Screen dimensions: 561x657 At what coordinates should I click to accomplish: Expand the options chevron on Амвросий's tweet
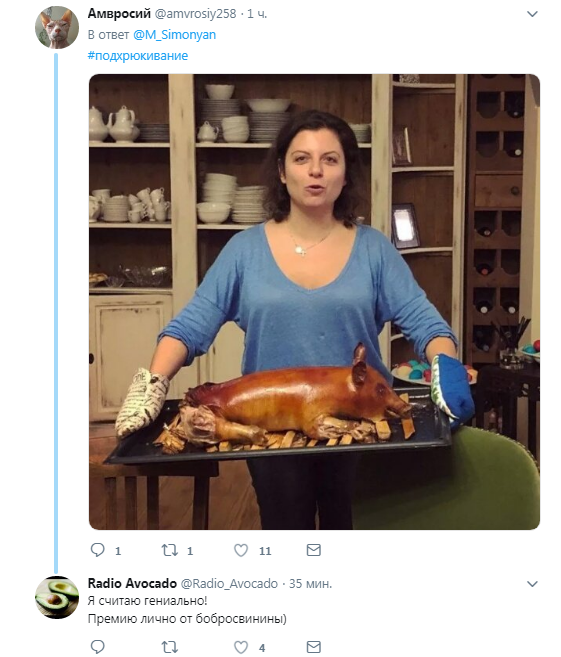click(532, 14)
